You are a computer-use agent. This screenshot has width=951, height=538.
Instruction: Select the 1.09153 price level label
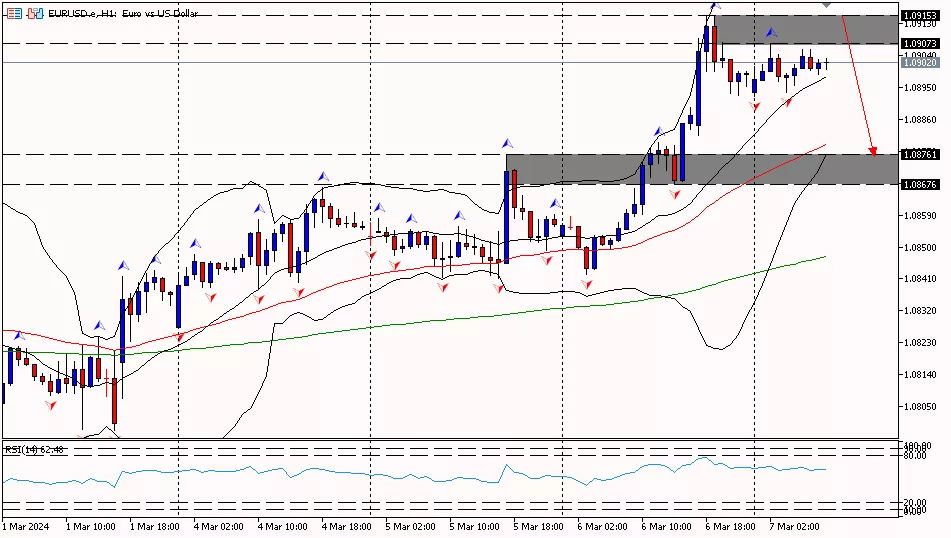(x=920, y=15)
